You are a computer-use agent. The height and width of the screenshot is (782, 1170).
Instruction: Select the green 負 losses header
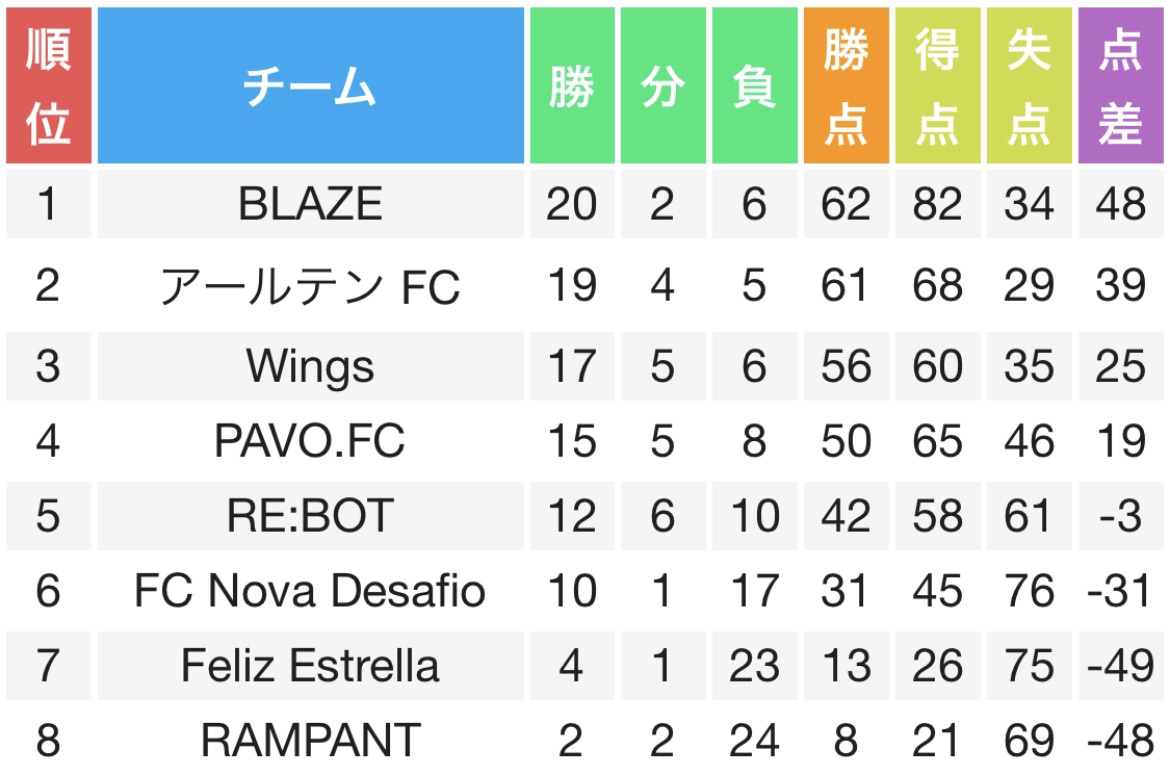(x=754, y=86)
